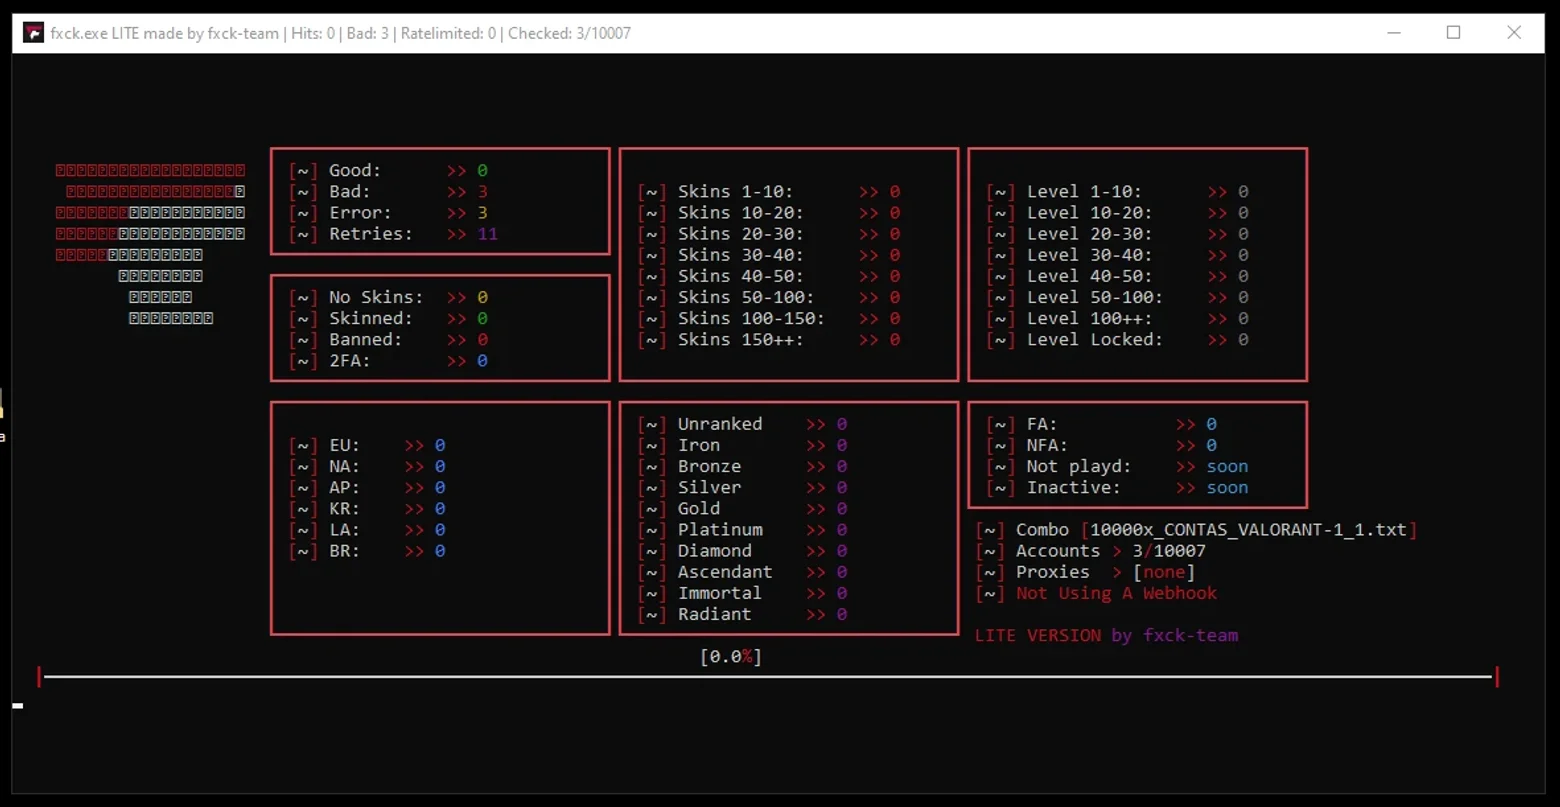Click the "Bad:" counter row
This screenshot has width=1560, height=807.
pos(389,192)
